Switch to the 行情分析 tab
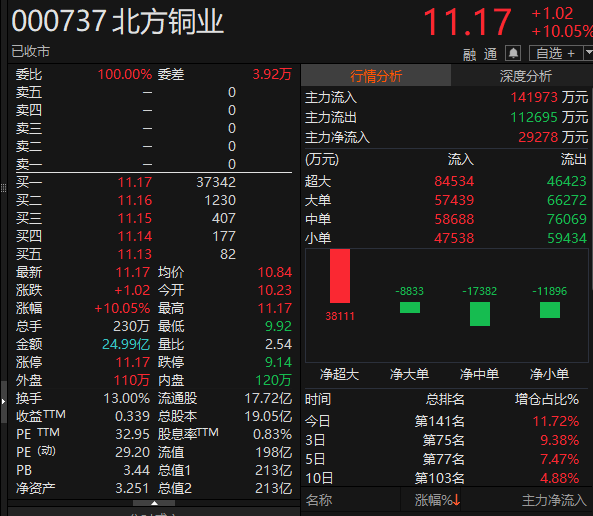This screenshot has height=516, width=593. [376, 76]
